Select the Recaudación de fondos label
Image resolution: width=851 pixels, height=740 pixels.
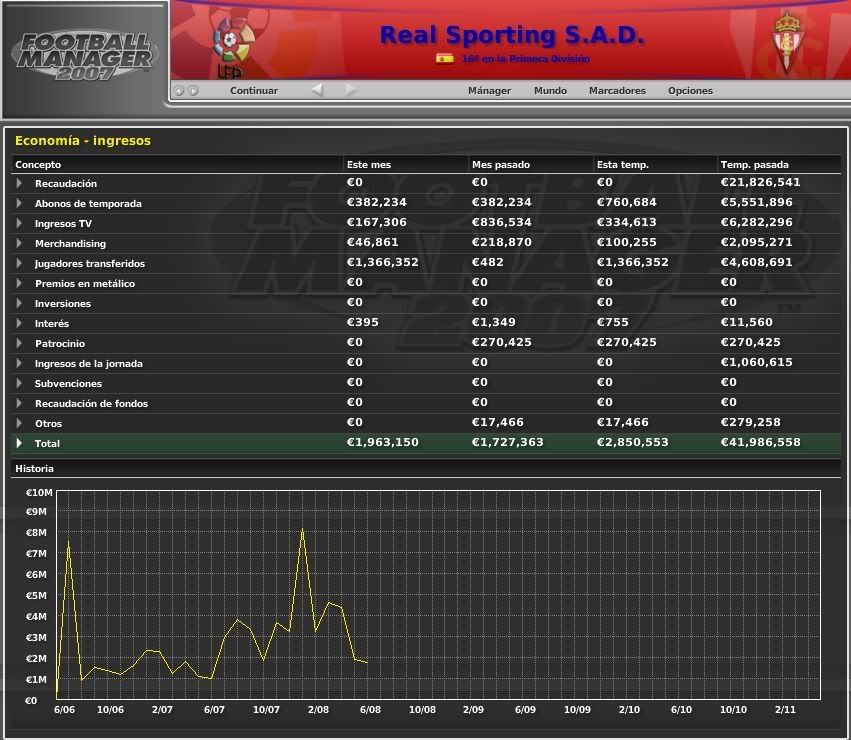pyautogui.click(x=92, y=403)
